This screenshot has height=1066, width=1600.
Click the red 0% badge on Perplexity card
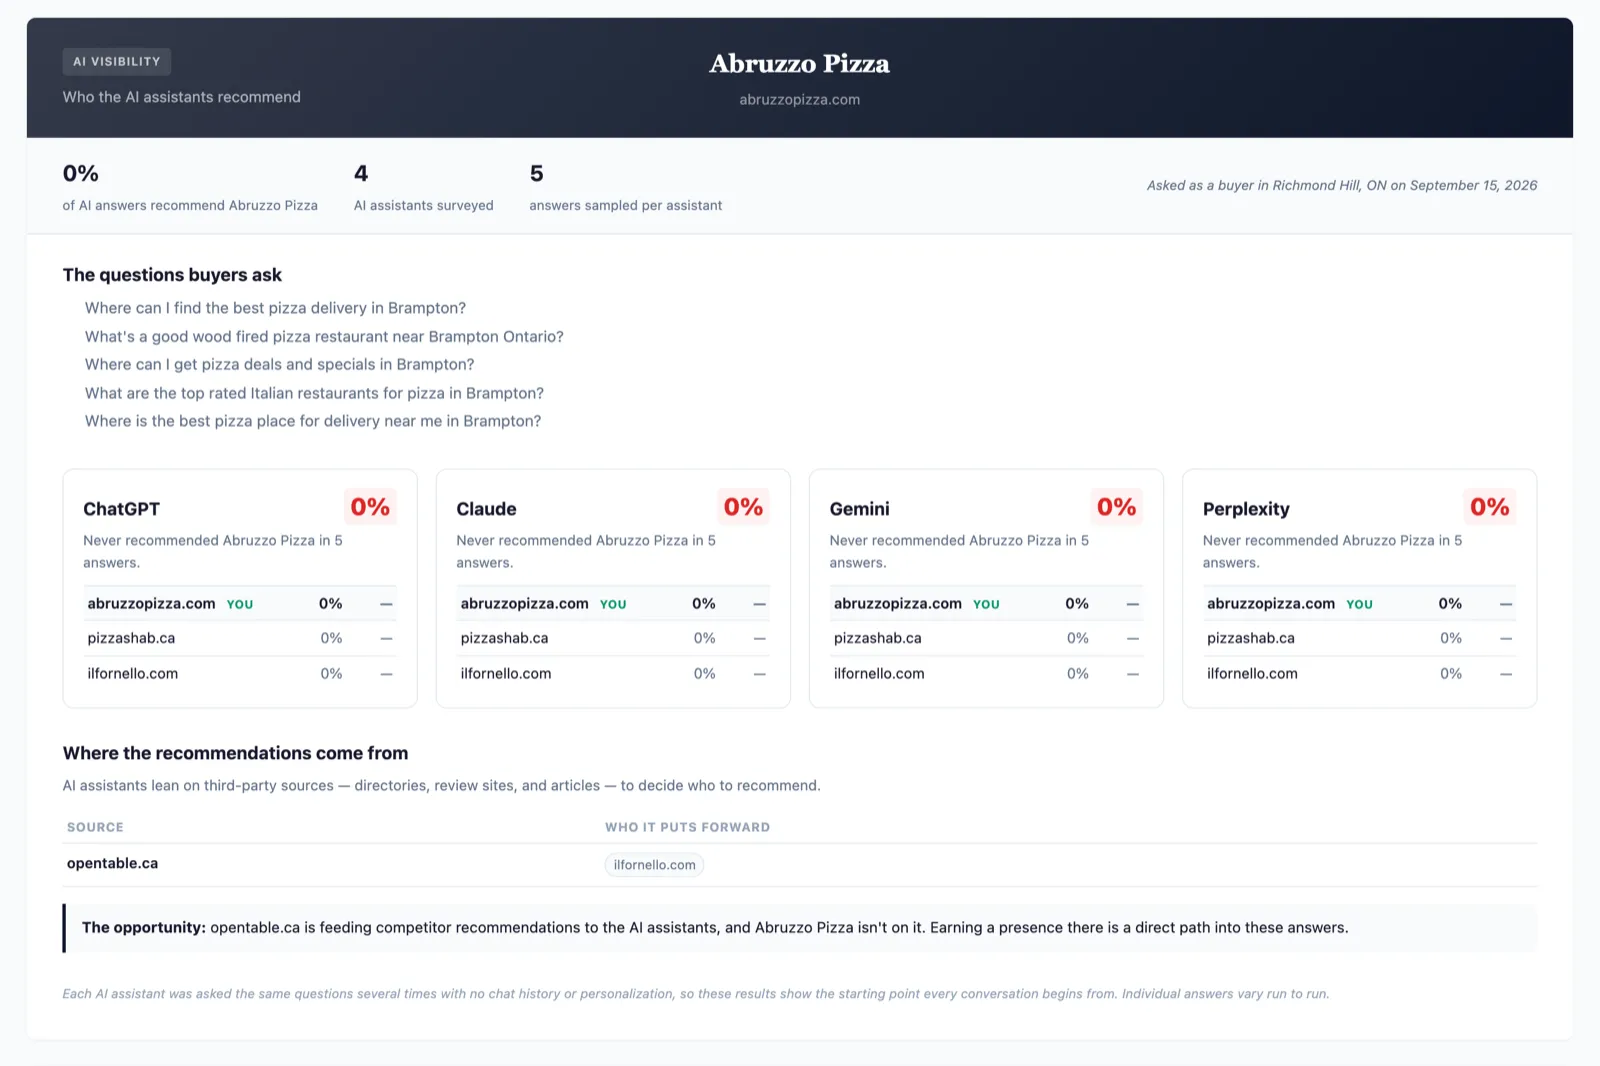[1489, 507]
